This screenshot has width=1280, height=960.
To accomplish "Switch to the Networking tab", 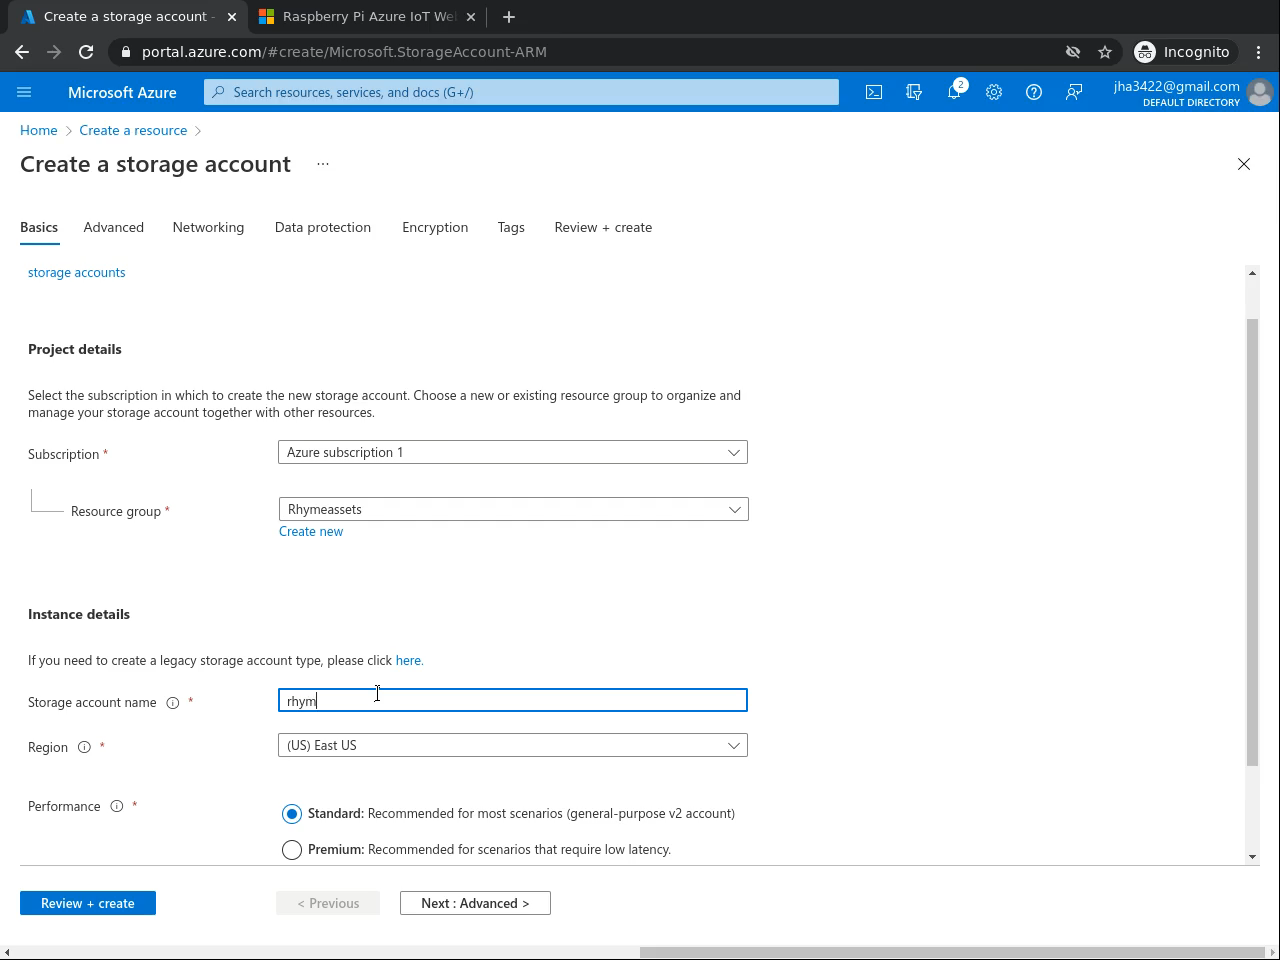I will point(208,228).
